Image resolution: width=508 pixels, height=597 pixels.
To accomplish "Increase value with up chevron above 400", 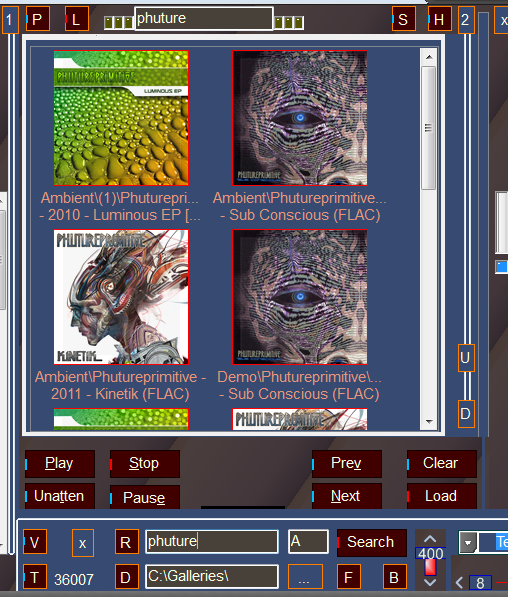I will click(430, 539).
